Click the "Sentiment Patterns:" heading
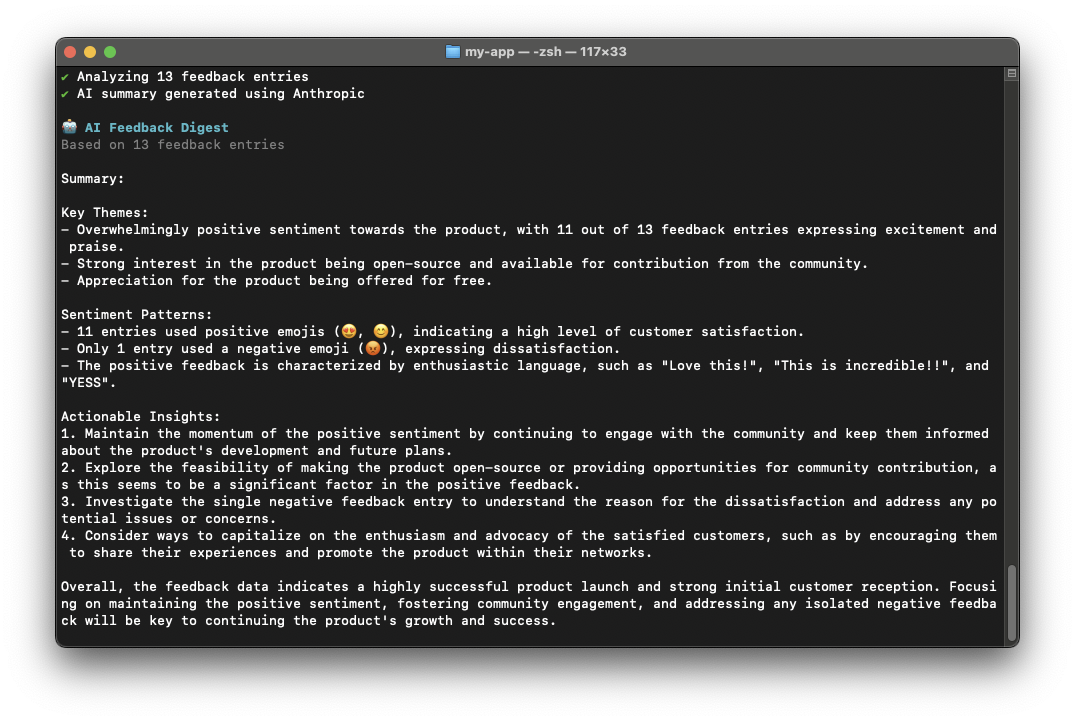 pyautogui.click(x=136, y=315)
